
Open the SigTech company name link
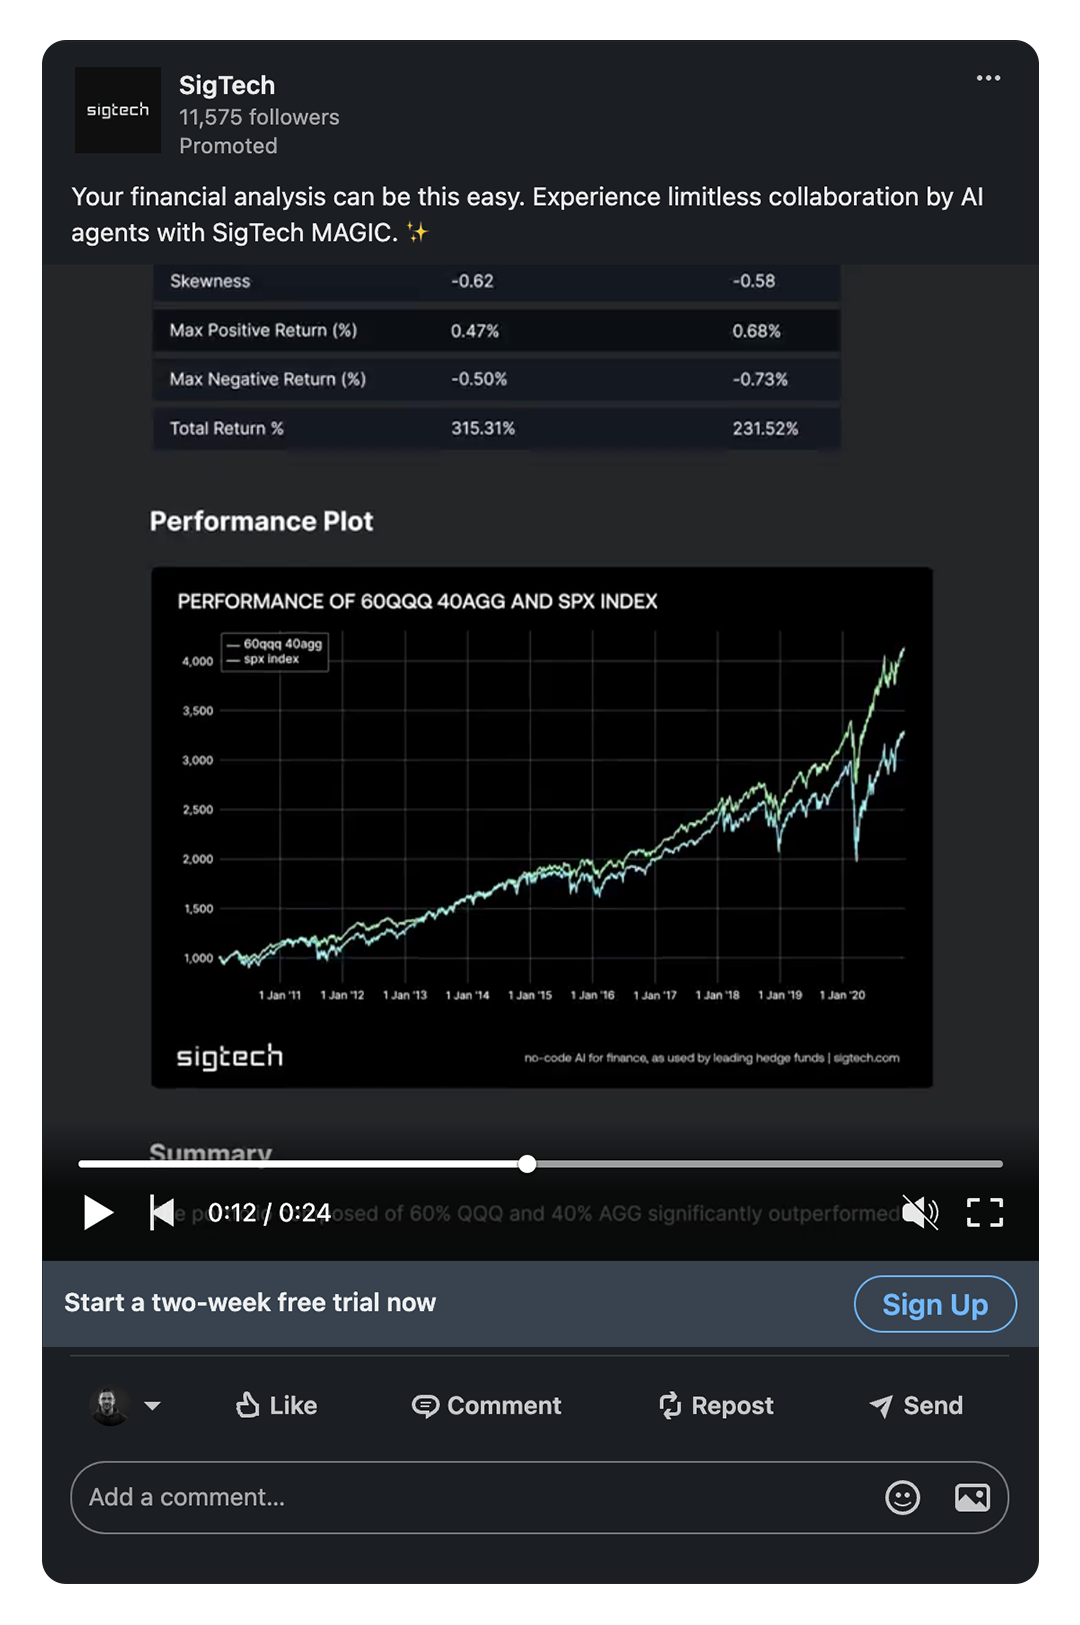click(227, 85)
